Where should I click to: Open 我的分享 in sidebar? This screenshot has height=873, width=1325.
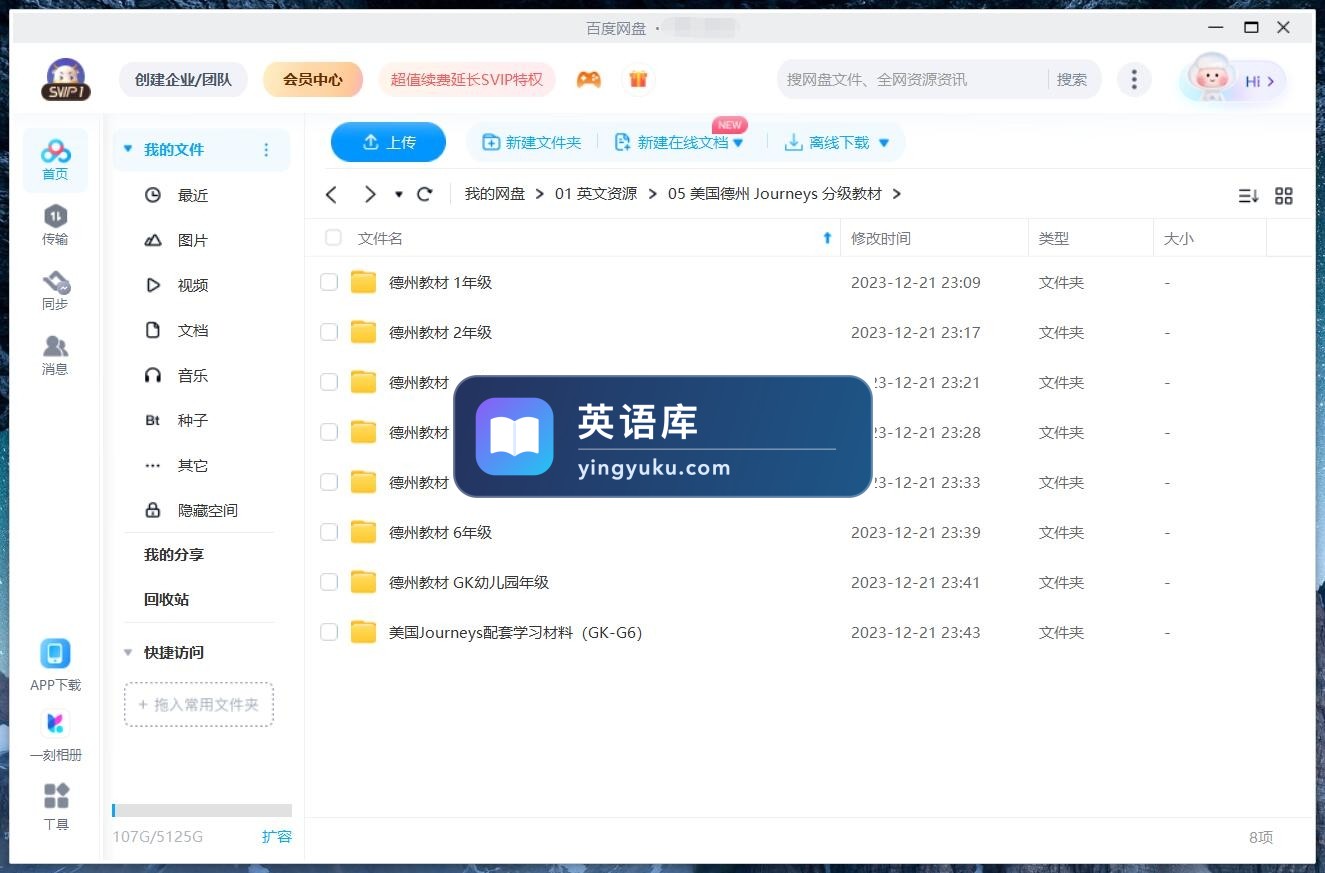174,554
